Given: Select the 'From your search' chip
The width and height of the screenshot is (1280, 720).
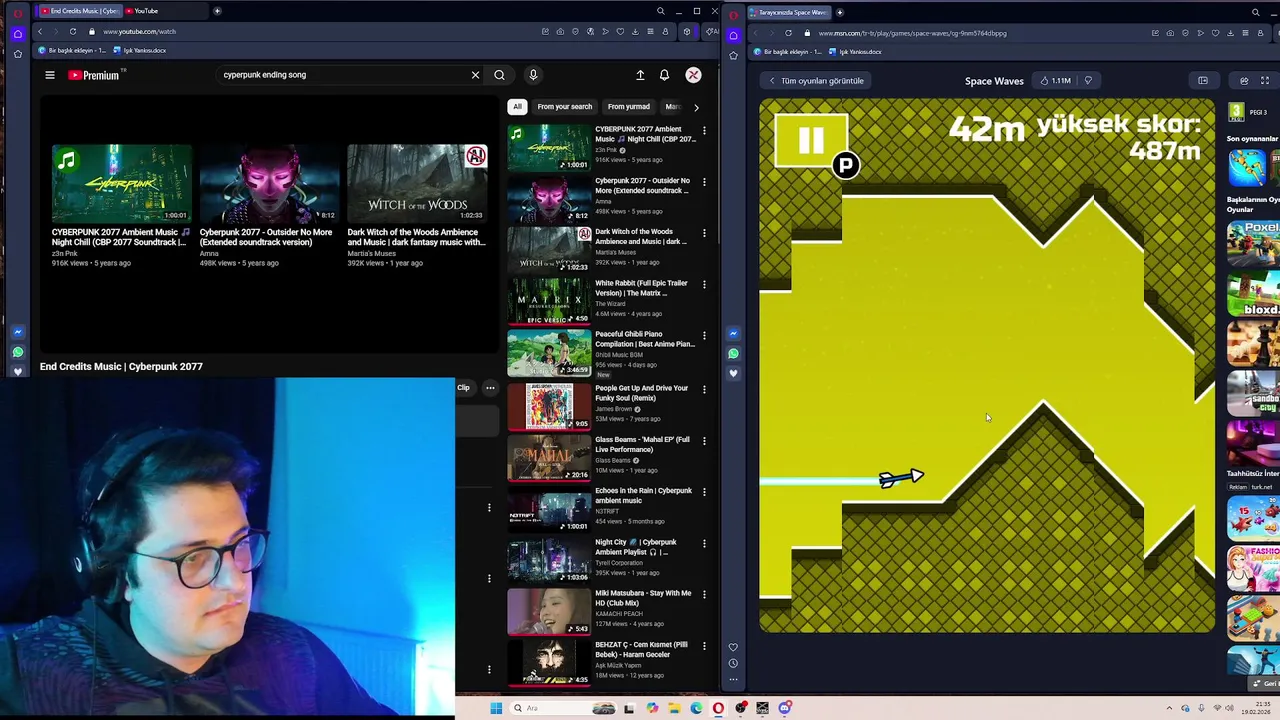Looking at the screenshot, I should (x=564, y=106).
